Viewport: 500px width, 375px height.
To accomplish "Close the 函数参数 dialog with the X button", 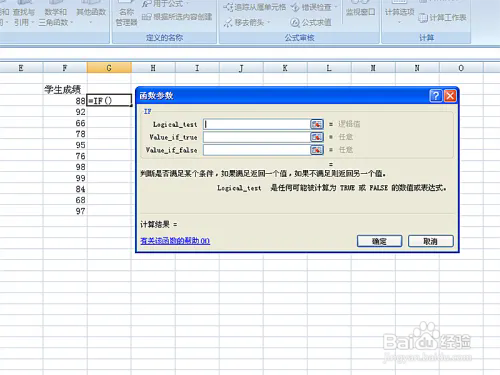I will point(450,96).
